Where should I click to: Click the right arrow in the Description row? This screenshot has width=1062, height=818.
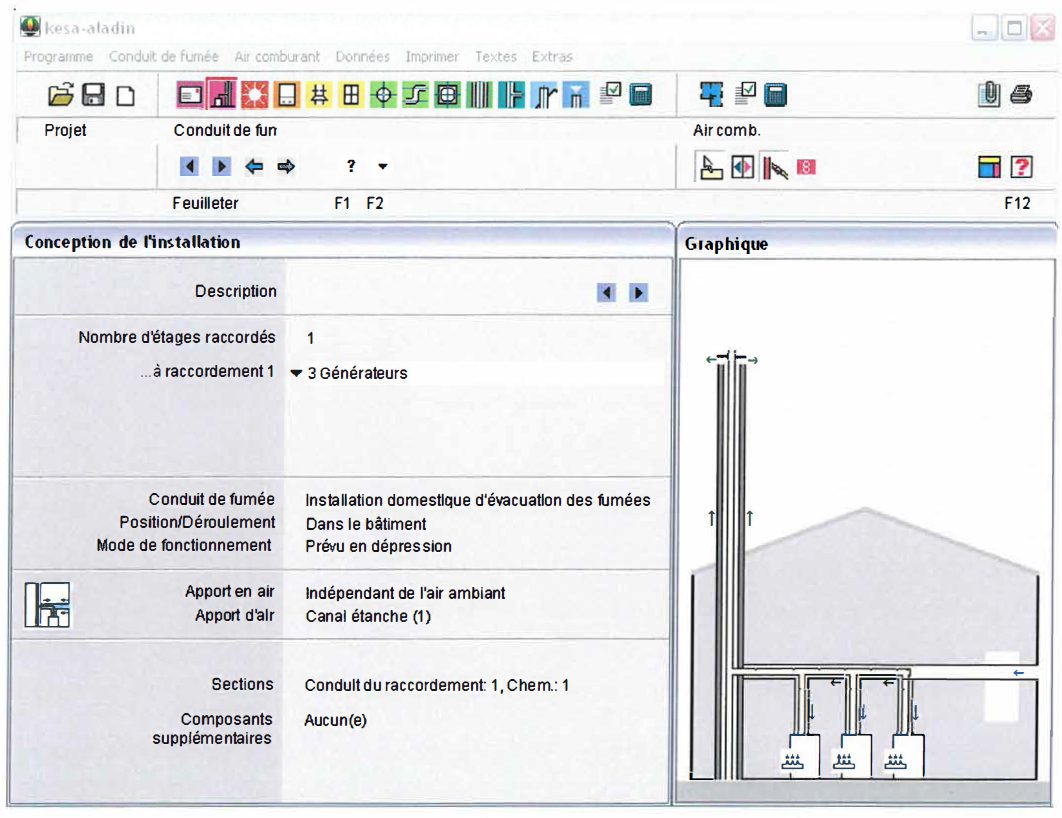[638, 292]
